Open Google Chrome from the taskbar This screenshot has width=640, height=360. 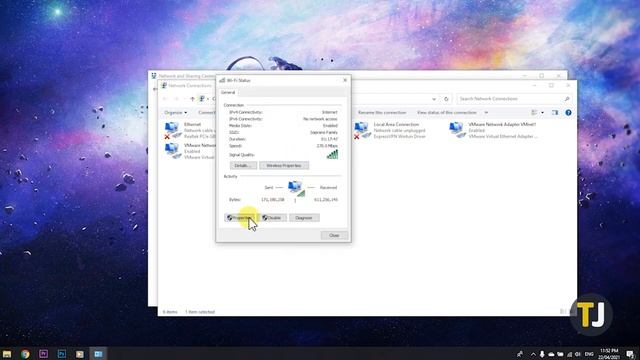coord(25,353)
